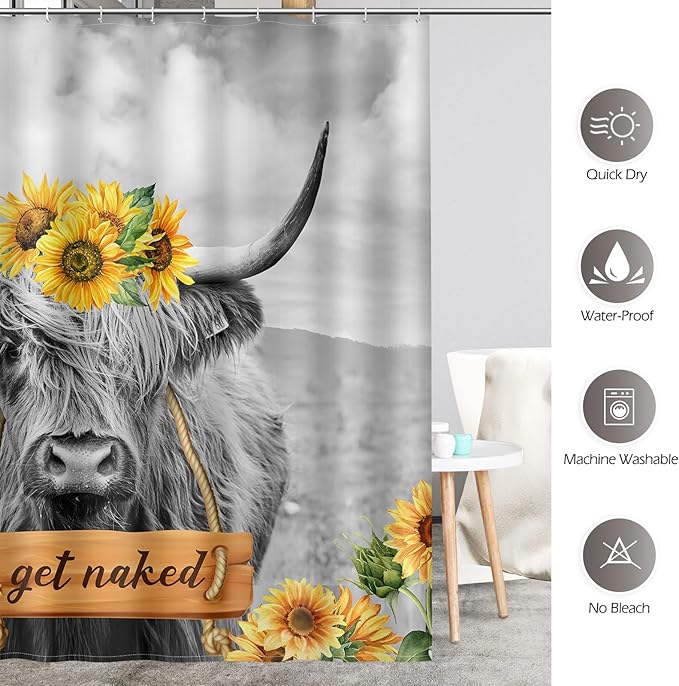
Task: Click the "Water-Proof" text label
Action: click(617, 315)
